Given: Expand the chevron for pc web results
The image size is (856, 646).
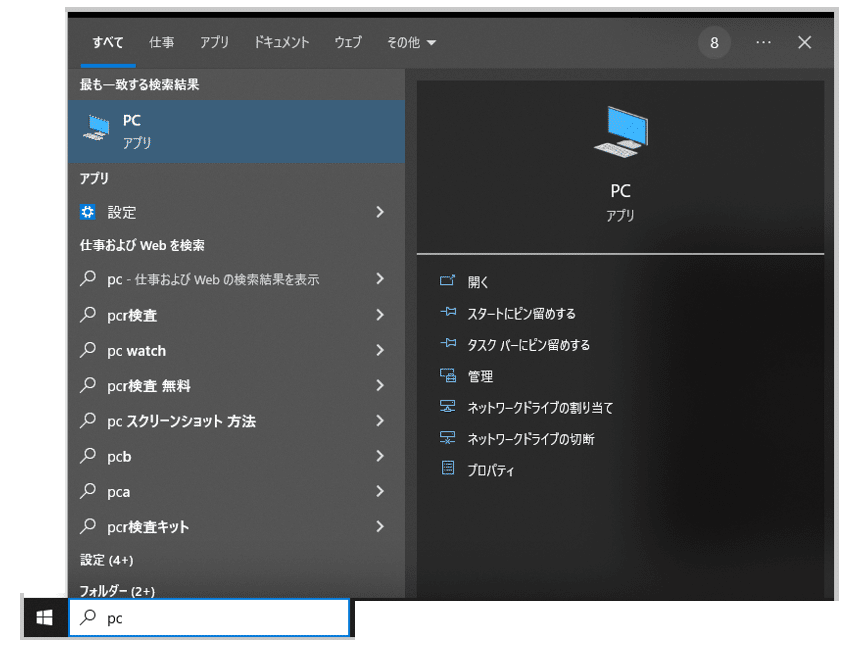Looking at the screenshot, I should (x=381, y=279).
